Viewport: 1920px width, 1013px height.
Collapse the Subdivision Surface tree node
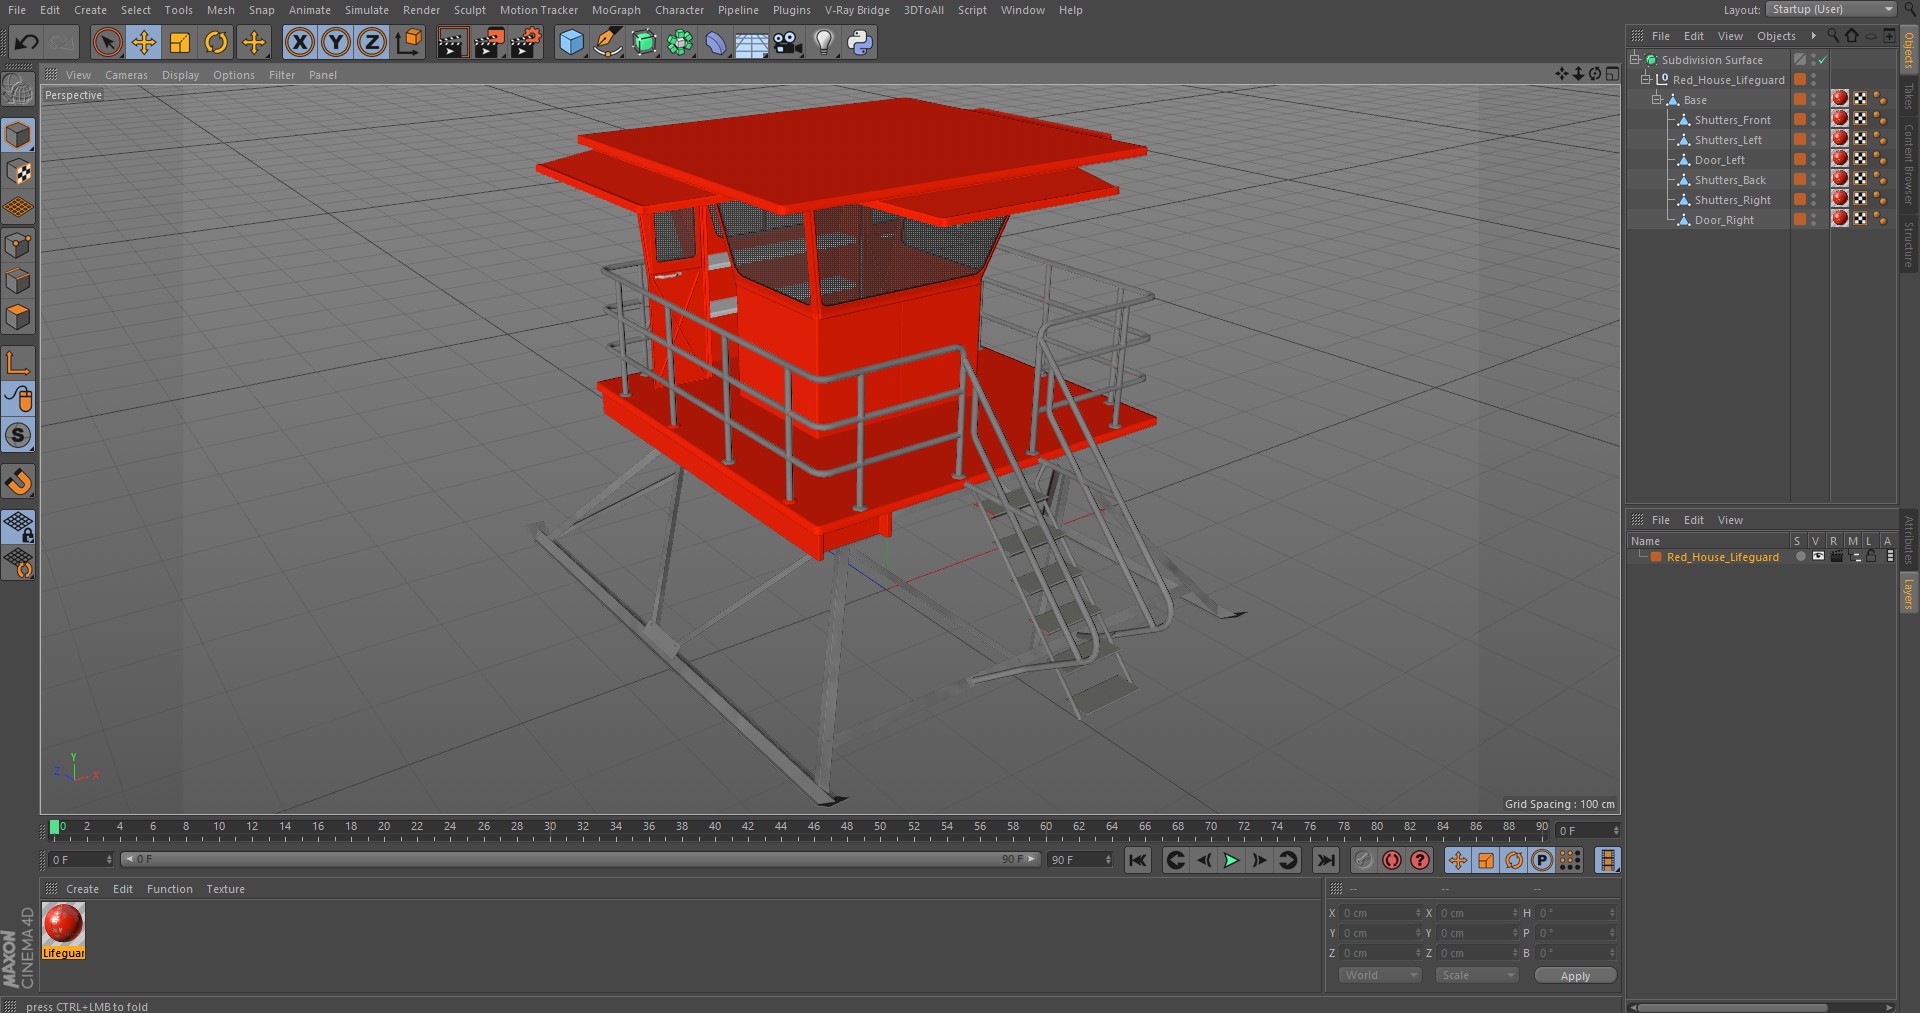(1635, 59)
